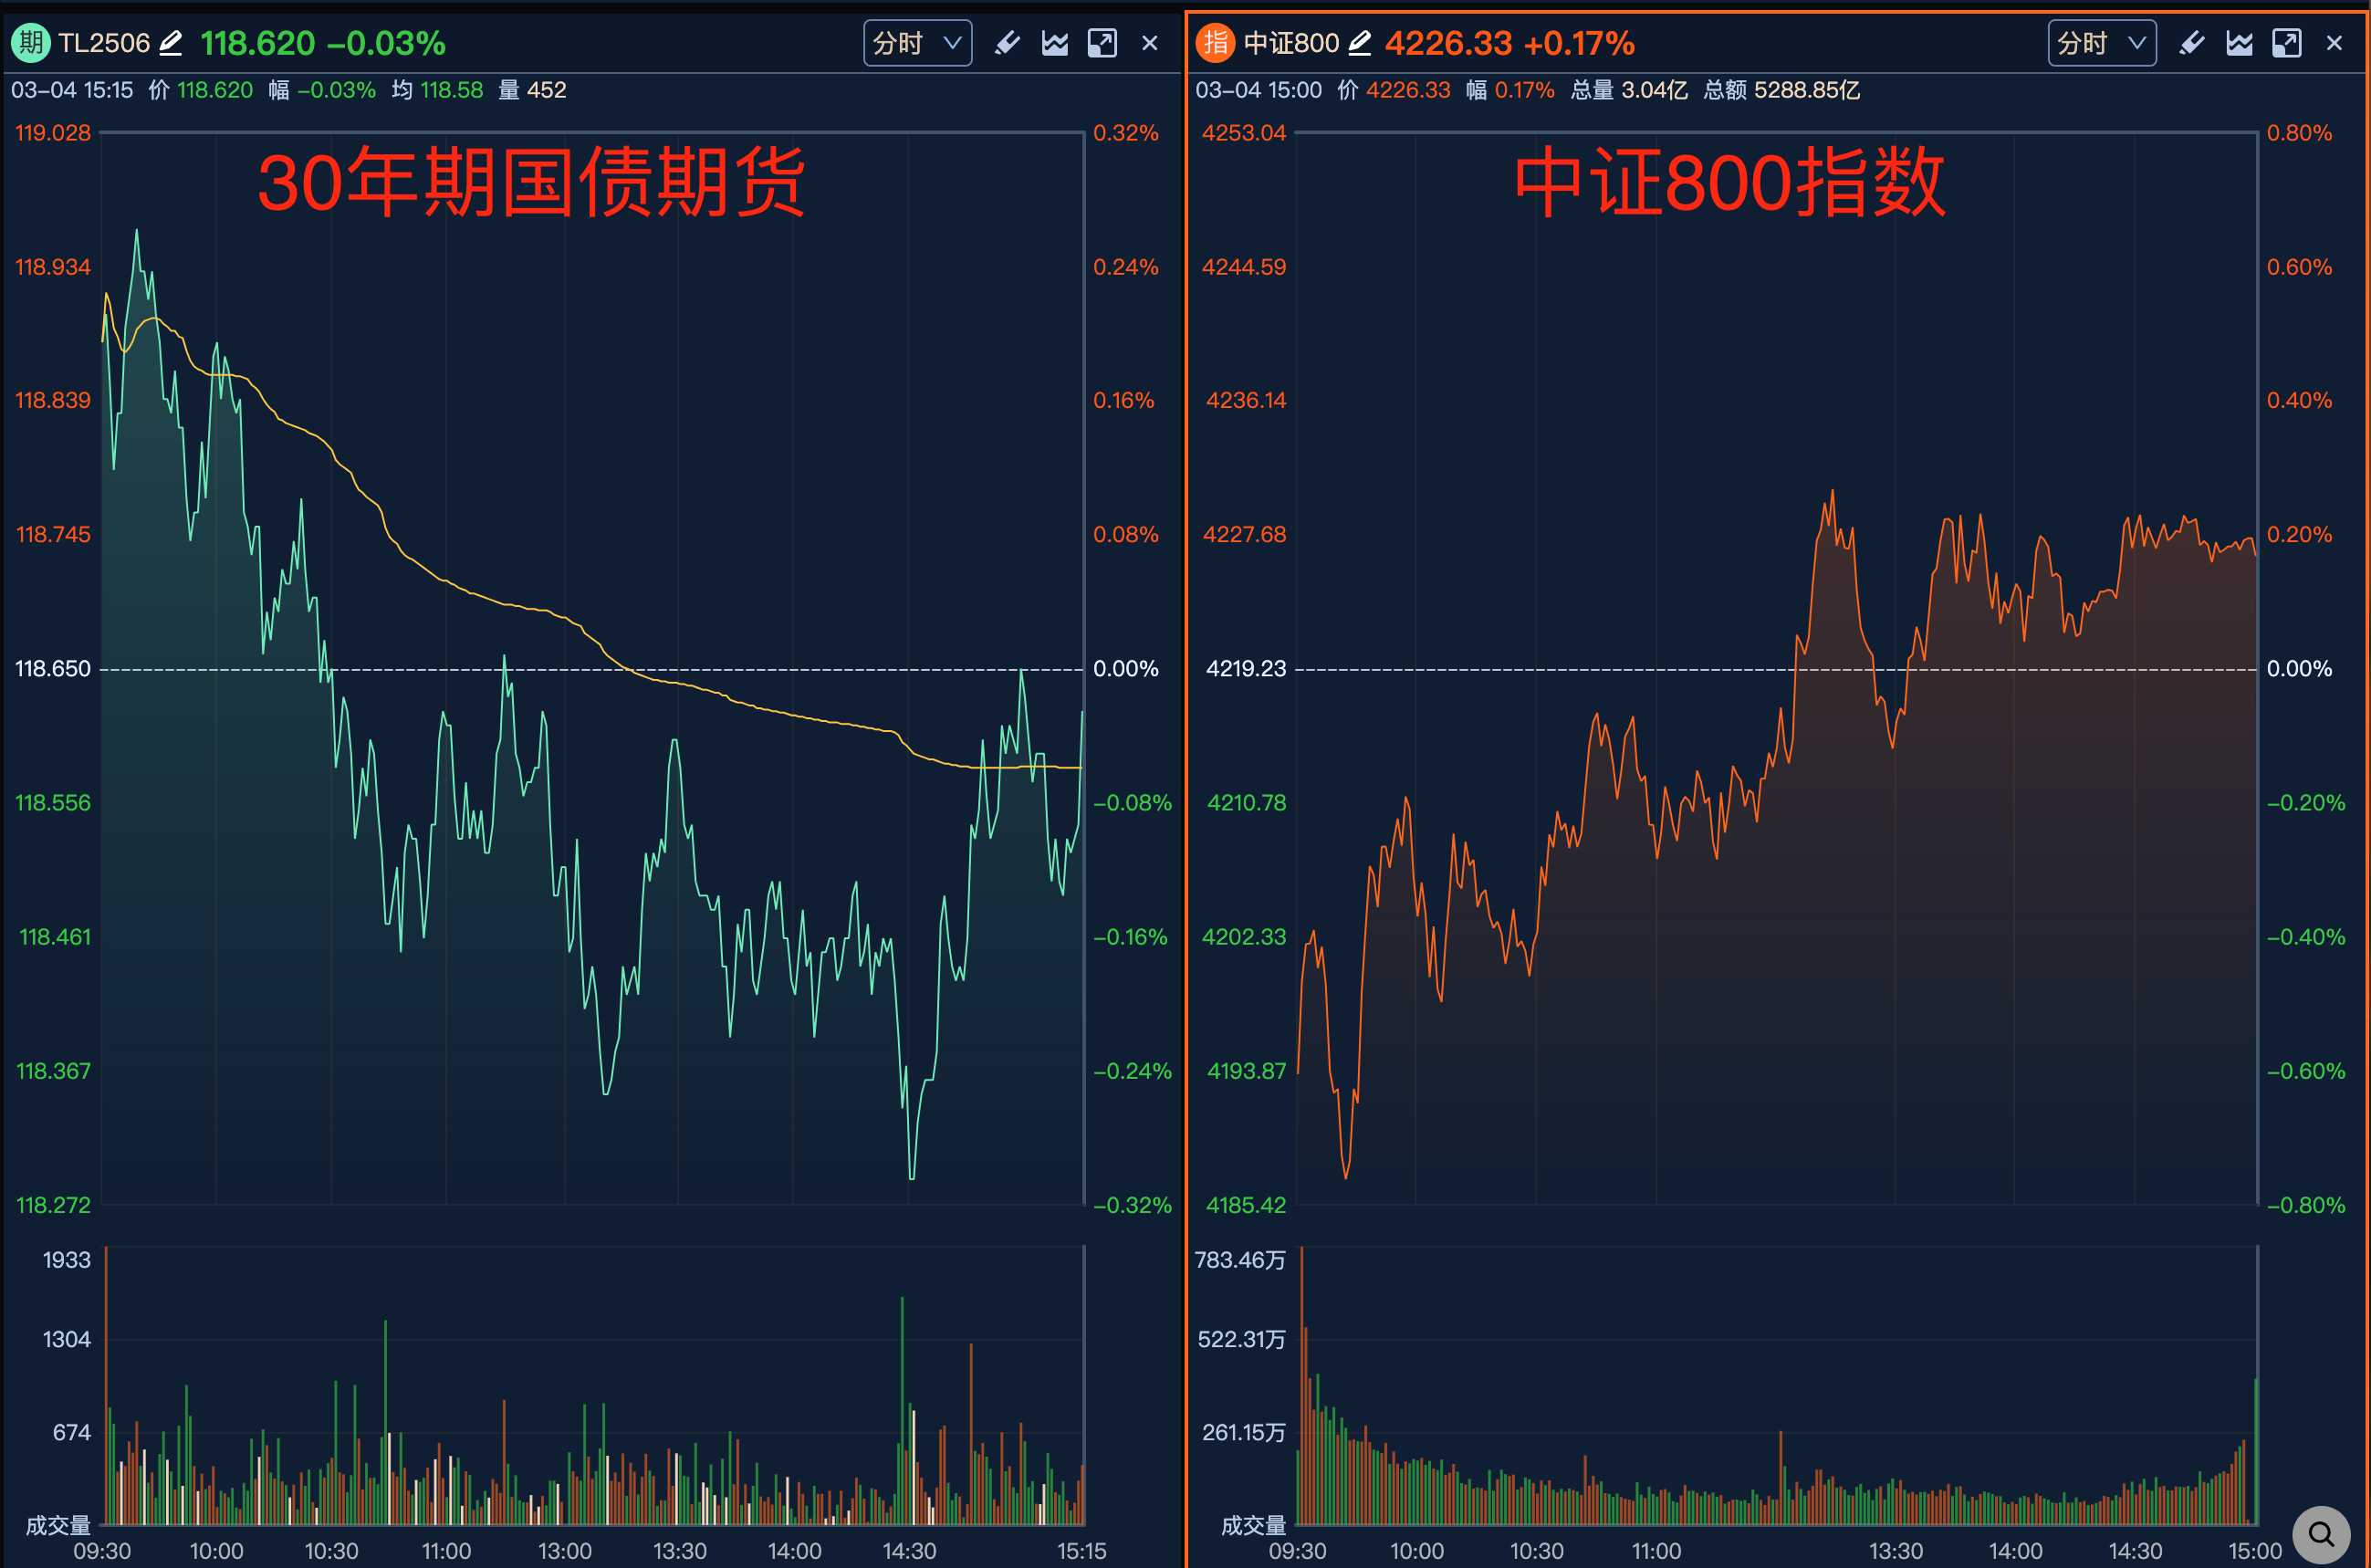Expand the TL2506 chart to fullscreen
2371x1568 pixels.
[1102, 43]
